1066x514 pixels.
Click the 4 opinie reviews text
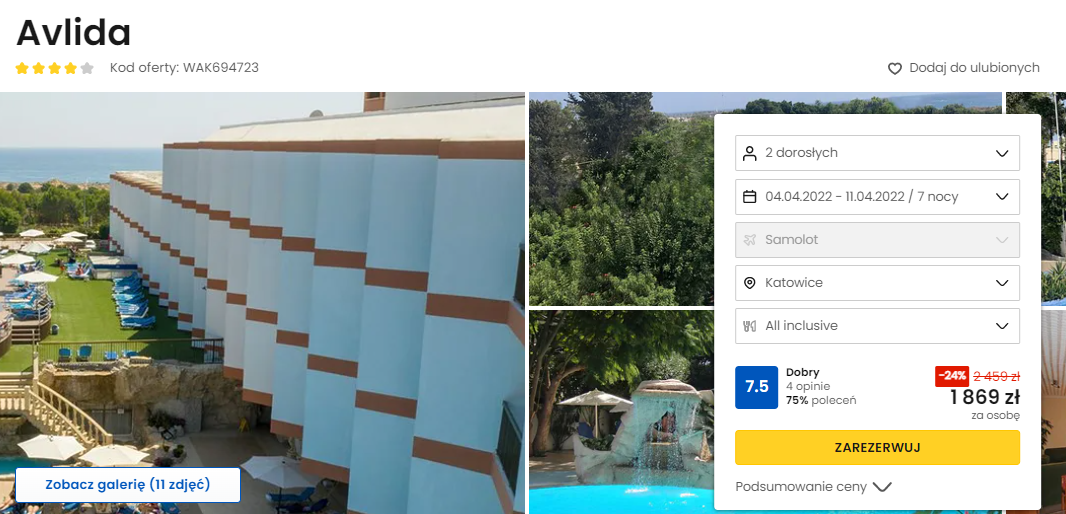click(x=808, y=386)
